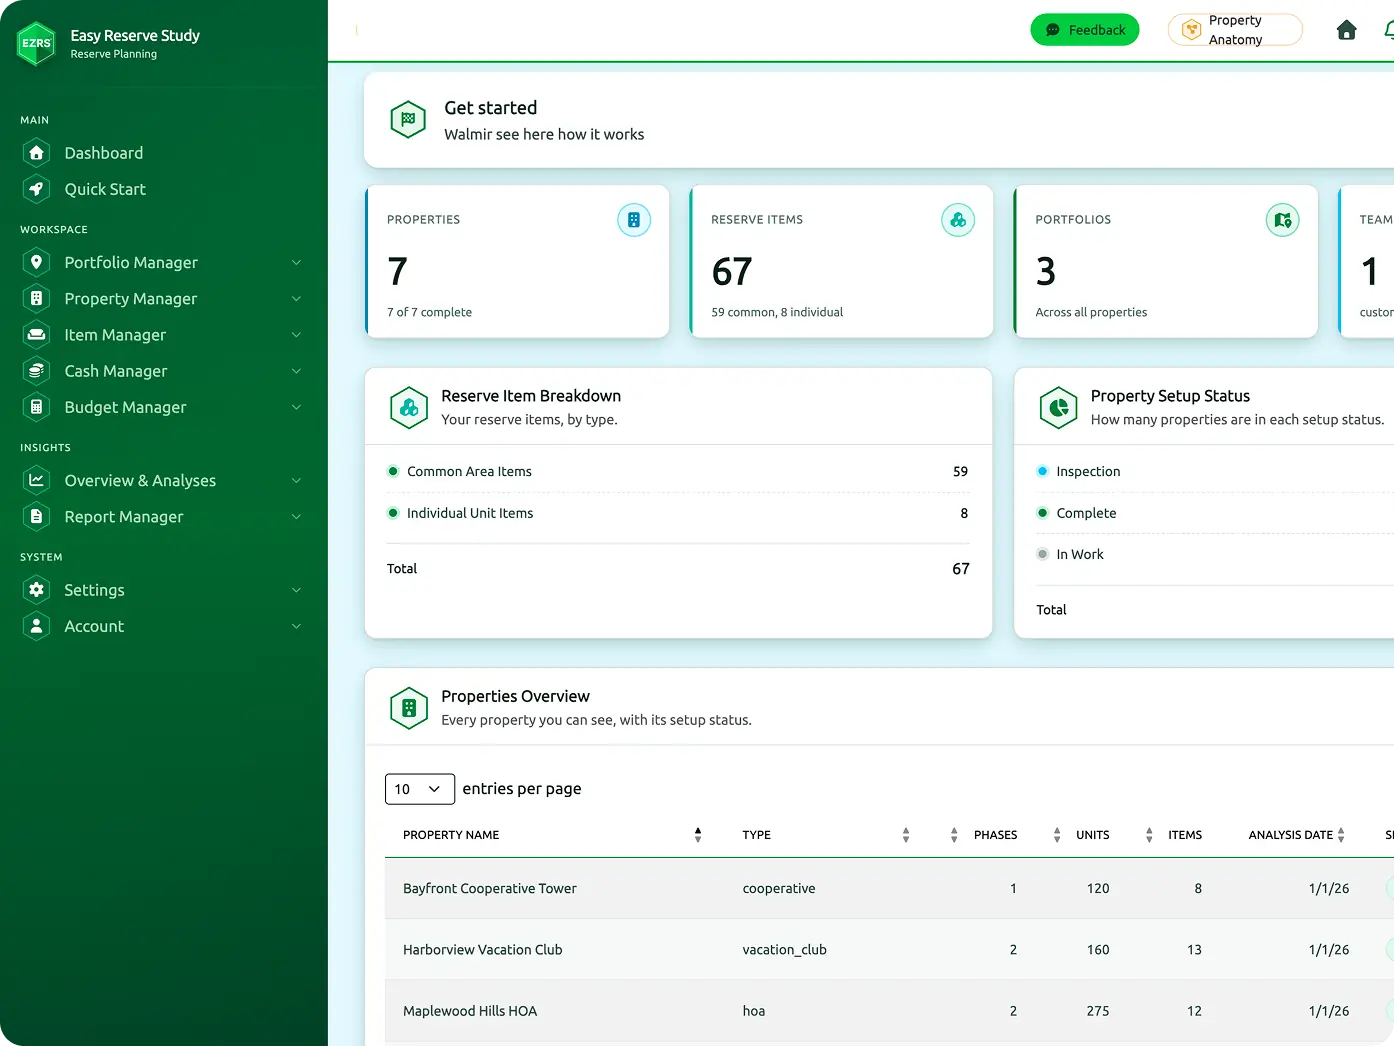Click the Bayfront Cooperative Tower row name
This screenshot has height=1046, width=1394.
pyautogui.click(x=490, y=888)
